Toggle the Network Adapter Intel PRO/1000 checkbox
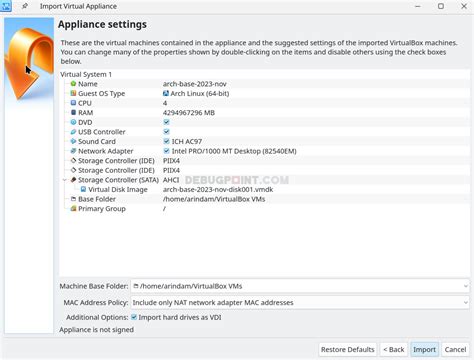Viewport: 474px width, 360px height. coord(166,151)
